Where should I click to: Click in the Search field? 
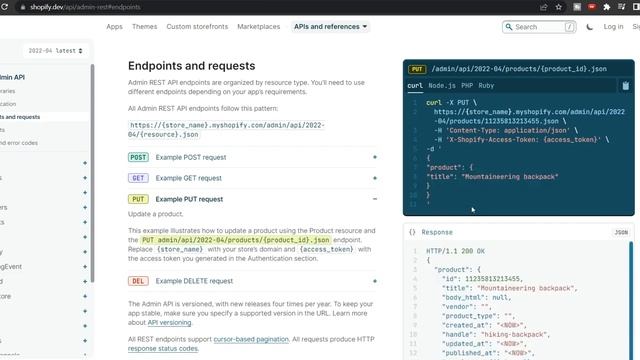click(539, 27)
